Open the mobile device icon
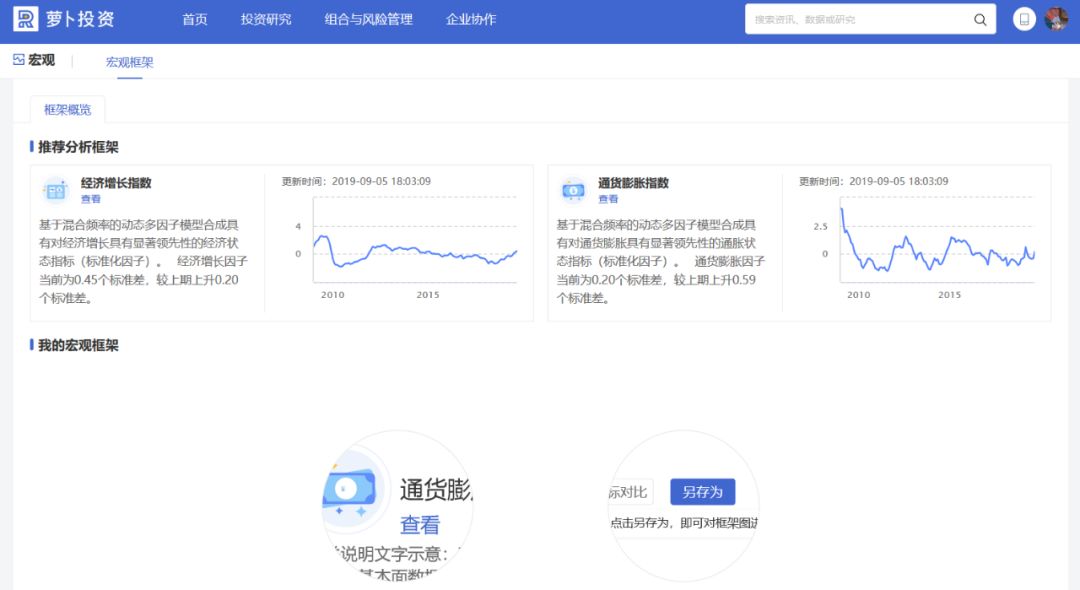The height and width of the screenshot is (590, 1080). [x=1023, y=19]
